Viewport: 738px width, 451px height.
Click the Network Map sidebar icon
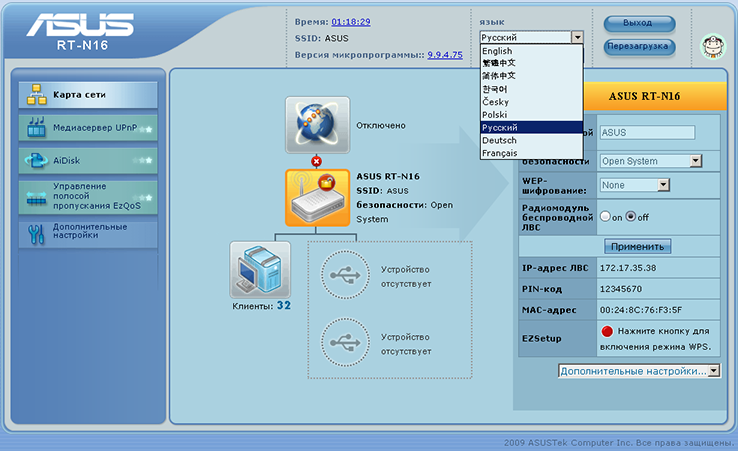[37, 95]
